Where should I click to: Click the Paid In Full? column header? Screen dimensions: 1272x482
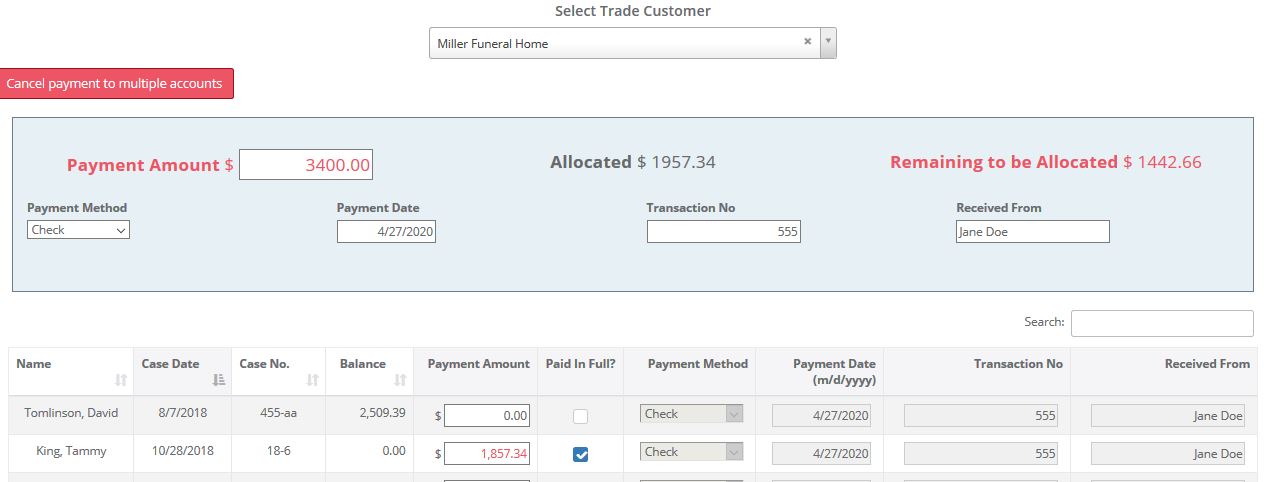pos(580,364)
